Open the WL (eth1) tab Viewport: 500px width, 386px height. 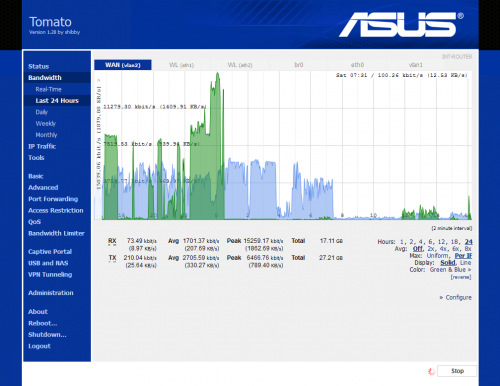point(181,65)
